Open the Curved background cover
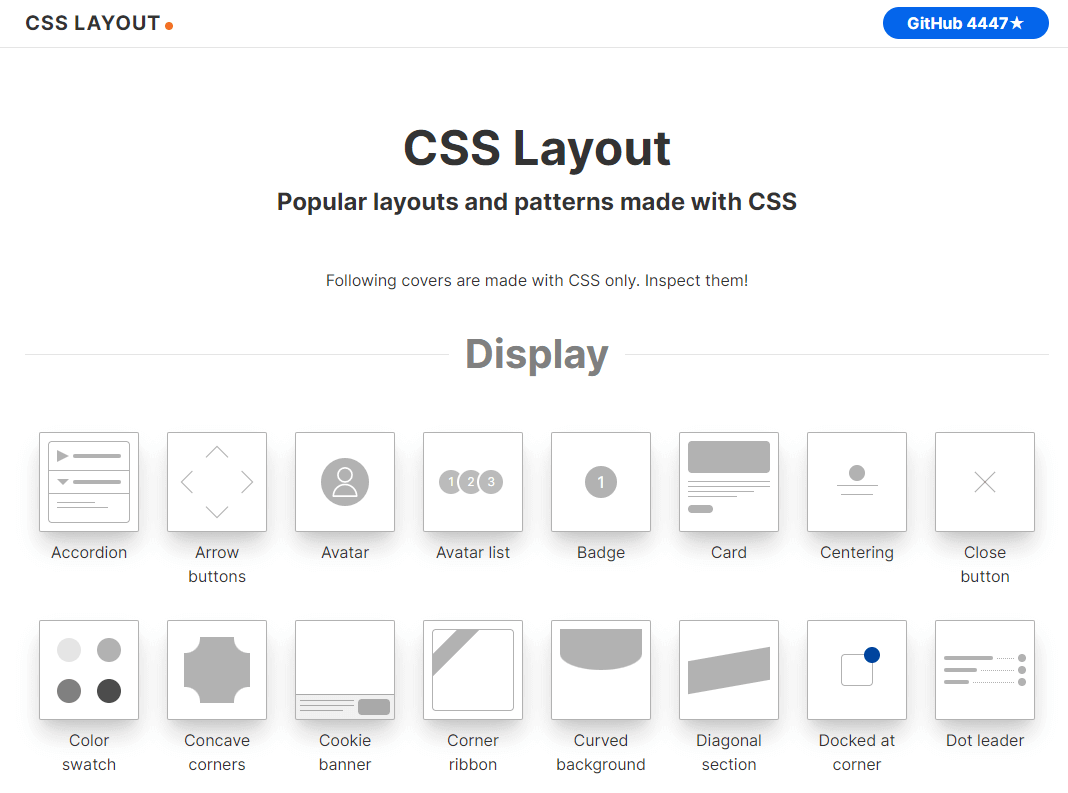 [x=601, y=670]
